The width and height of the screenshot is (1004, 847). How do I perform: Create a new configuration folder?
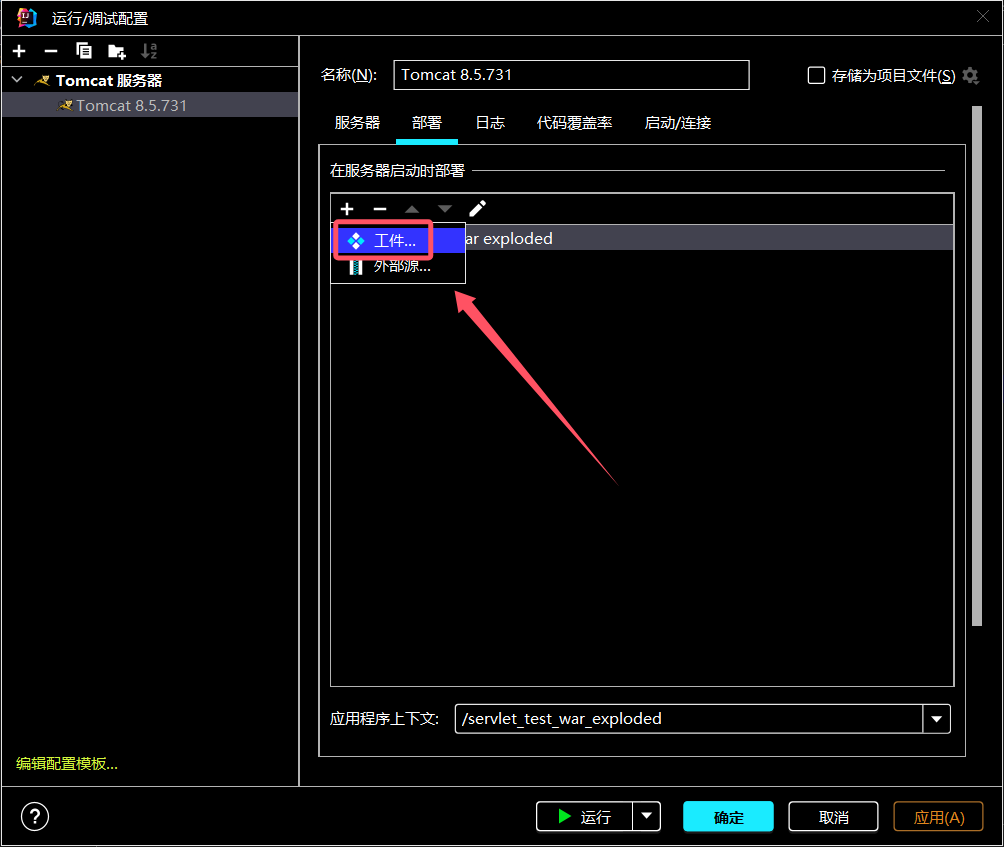click(x=117, y=51)
